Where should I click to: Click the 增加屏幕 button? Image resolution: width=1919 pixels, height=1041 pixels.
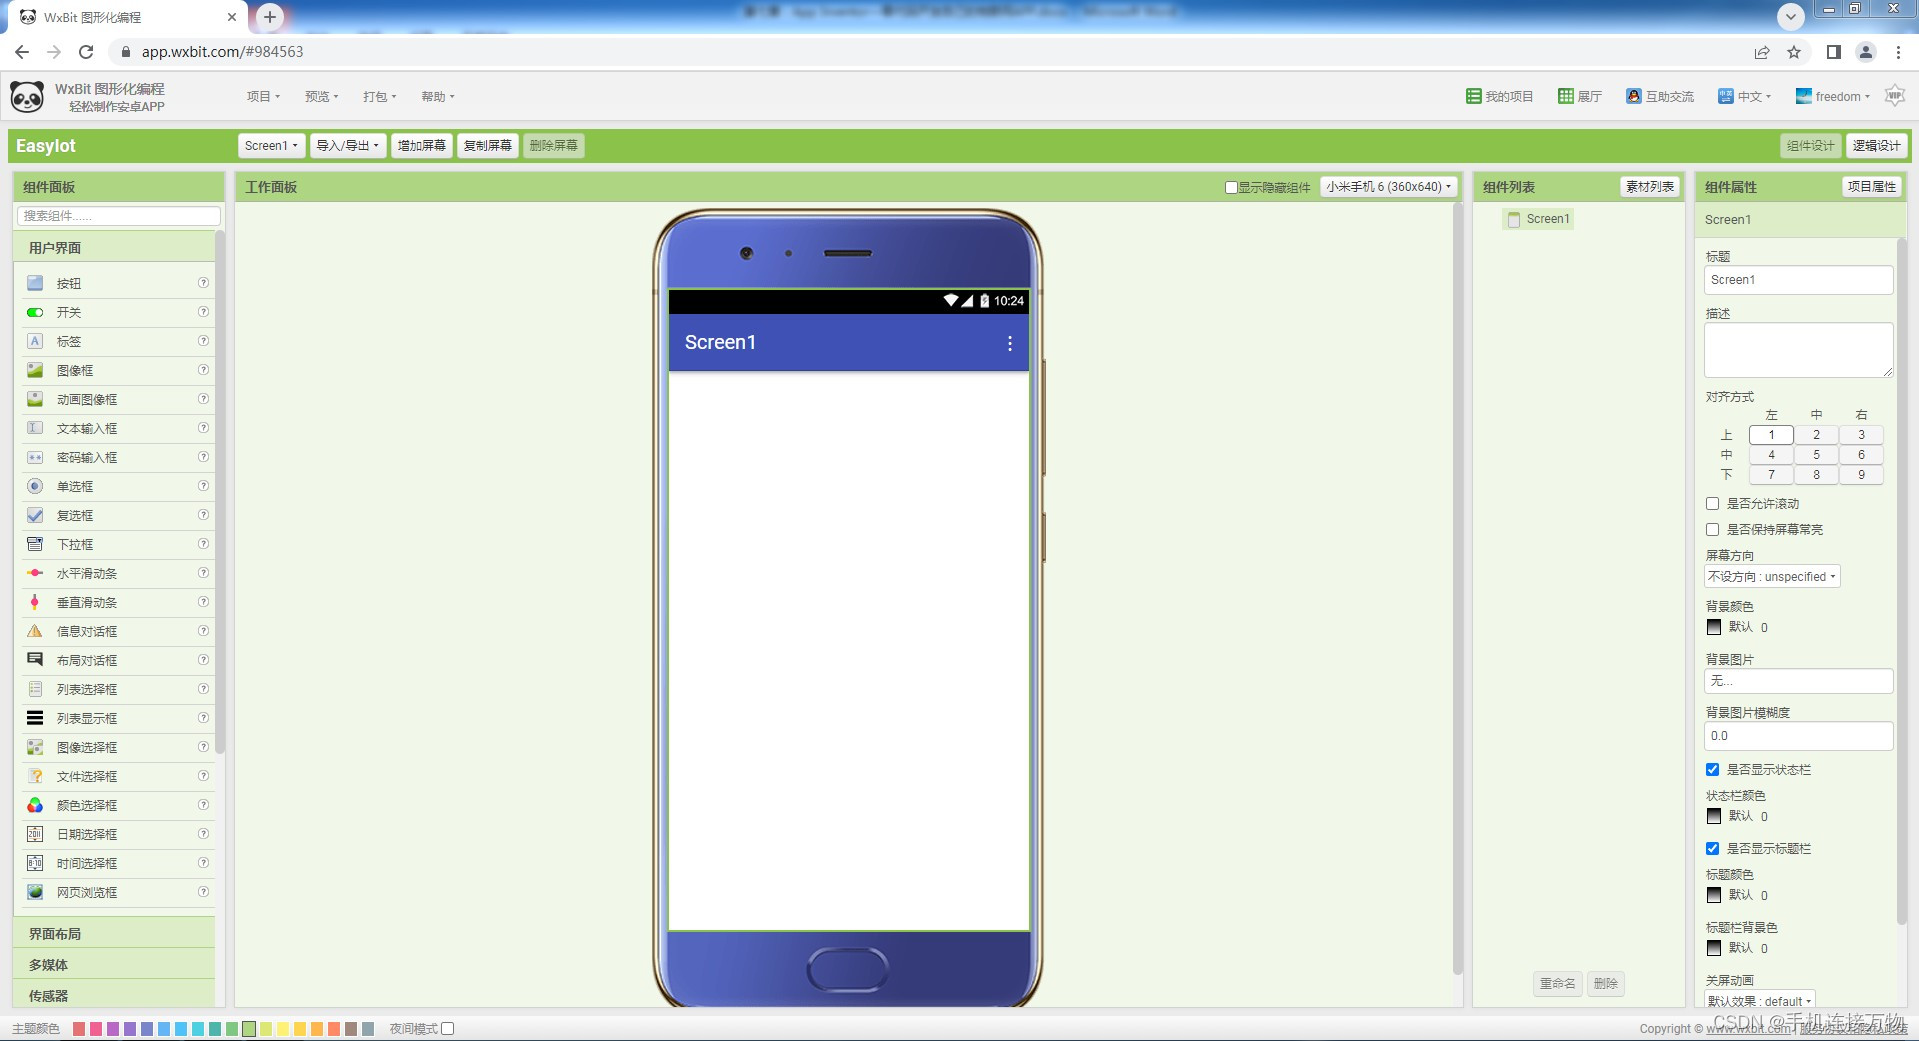(x=420, y=145)
